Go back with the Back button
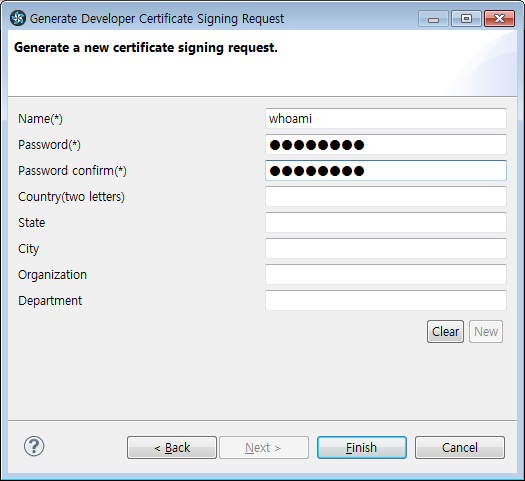This screenshot has width=525, height=481. 172,448
